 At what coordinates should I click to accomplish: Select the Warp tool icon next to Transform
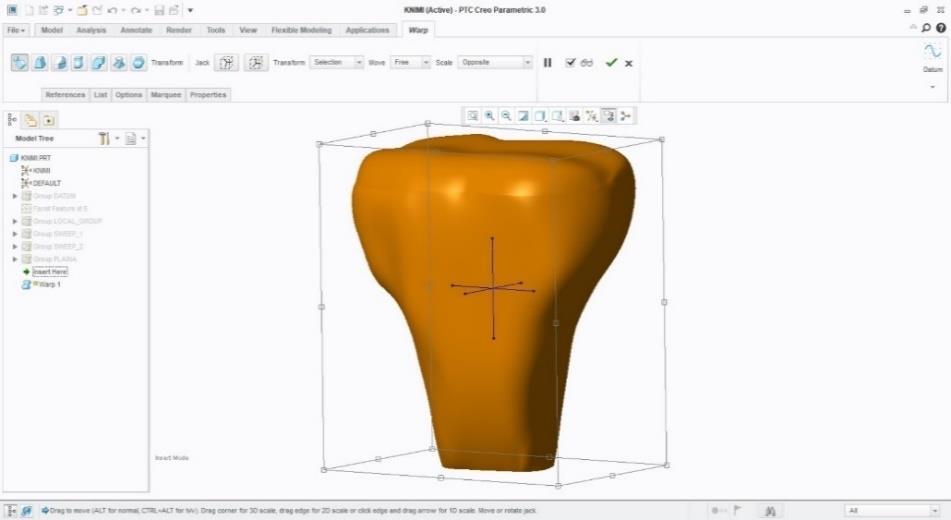coord(40,62)
